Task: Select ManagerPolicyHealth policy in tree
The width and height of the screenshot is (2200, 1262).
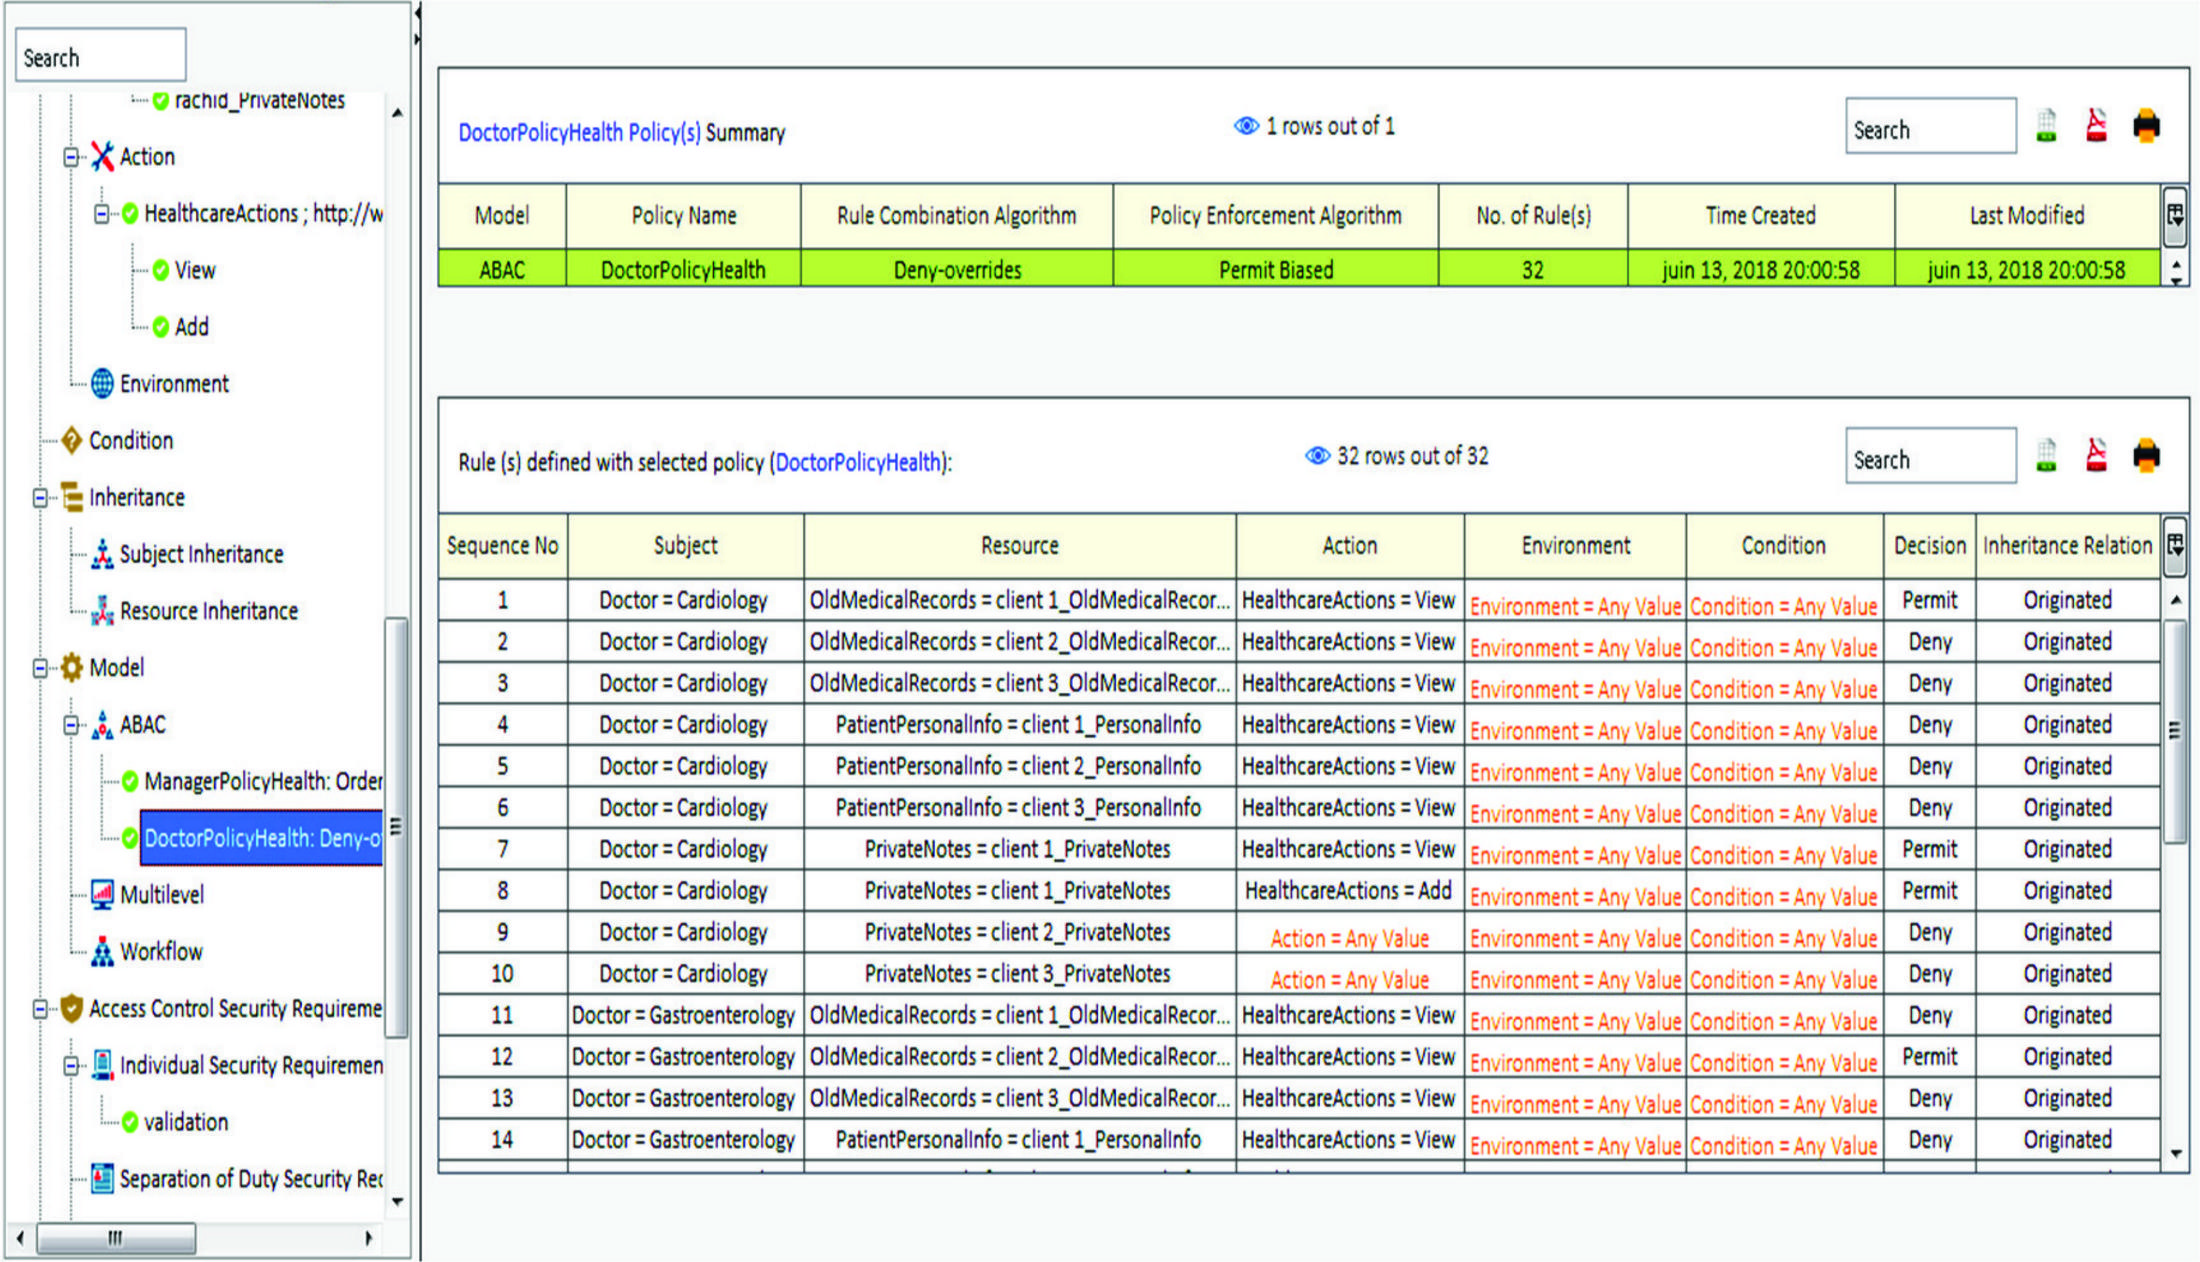Action: [x=263, y=781]
